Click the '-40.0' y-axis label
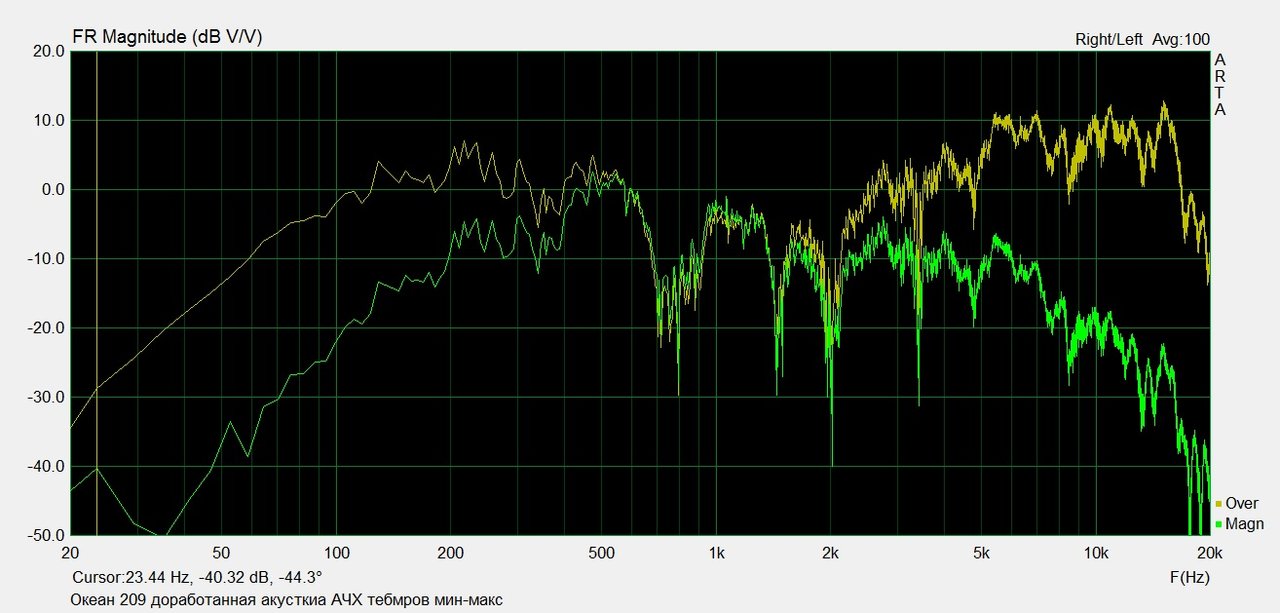1280x613 pixels. [x=45, y=466]
